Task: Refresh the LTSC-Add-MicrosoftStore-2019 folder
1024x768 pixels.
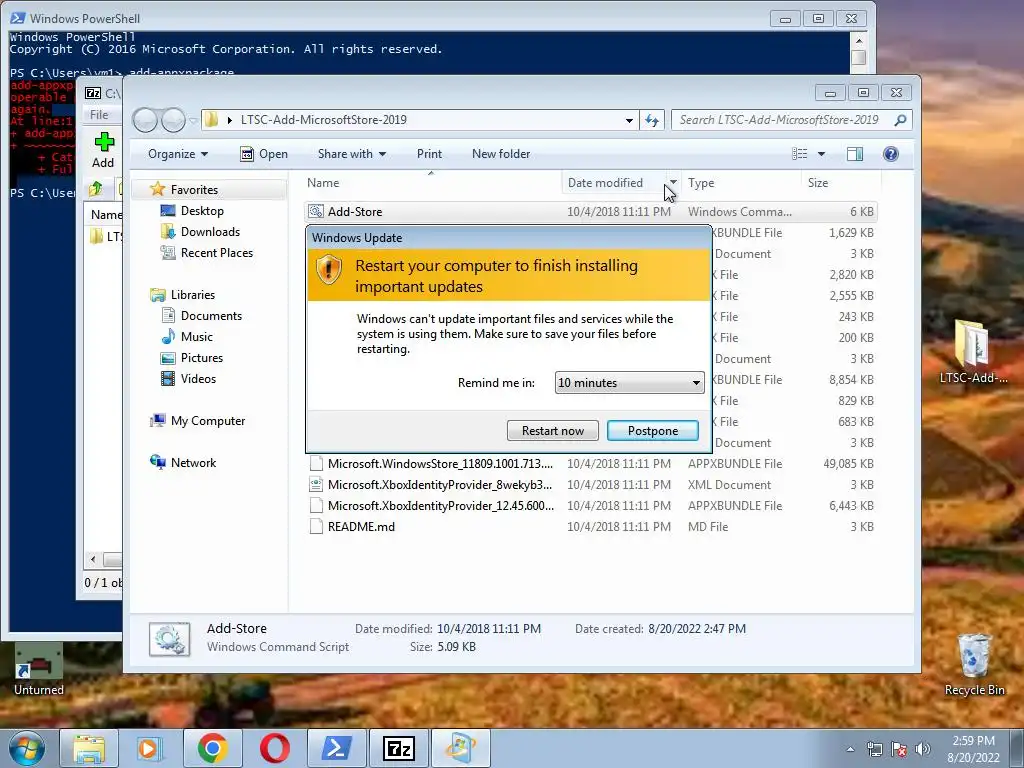Action: (x=652, y=120)
